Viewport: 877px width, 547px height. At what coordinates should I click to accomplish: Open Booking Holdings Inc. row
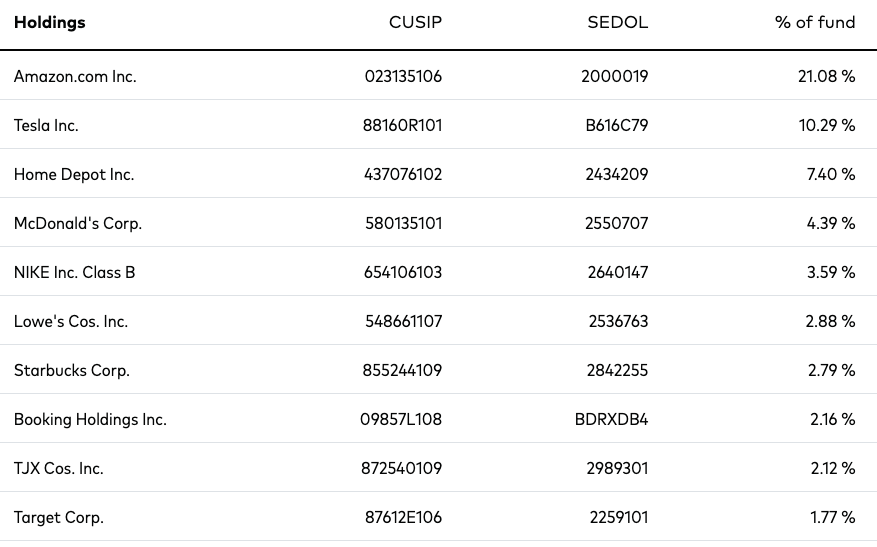click(438, 419)
